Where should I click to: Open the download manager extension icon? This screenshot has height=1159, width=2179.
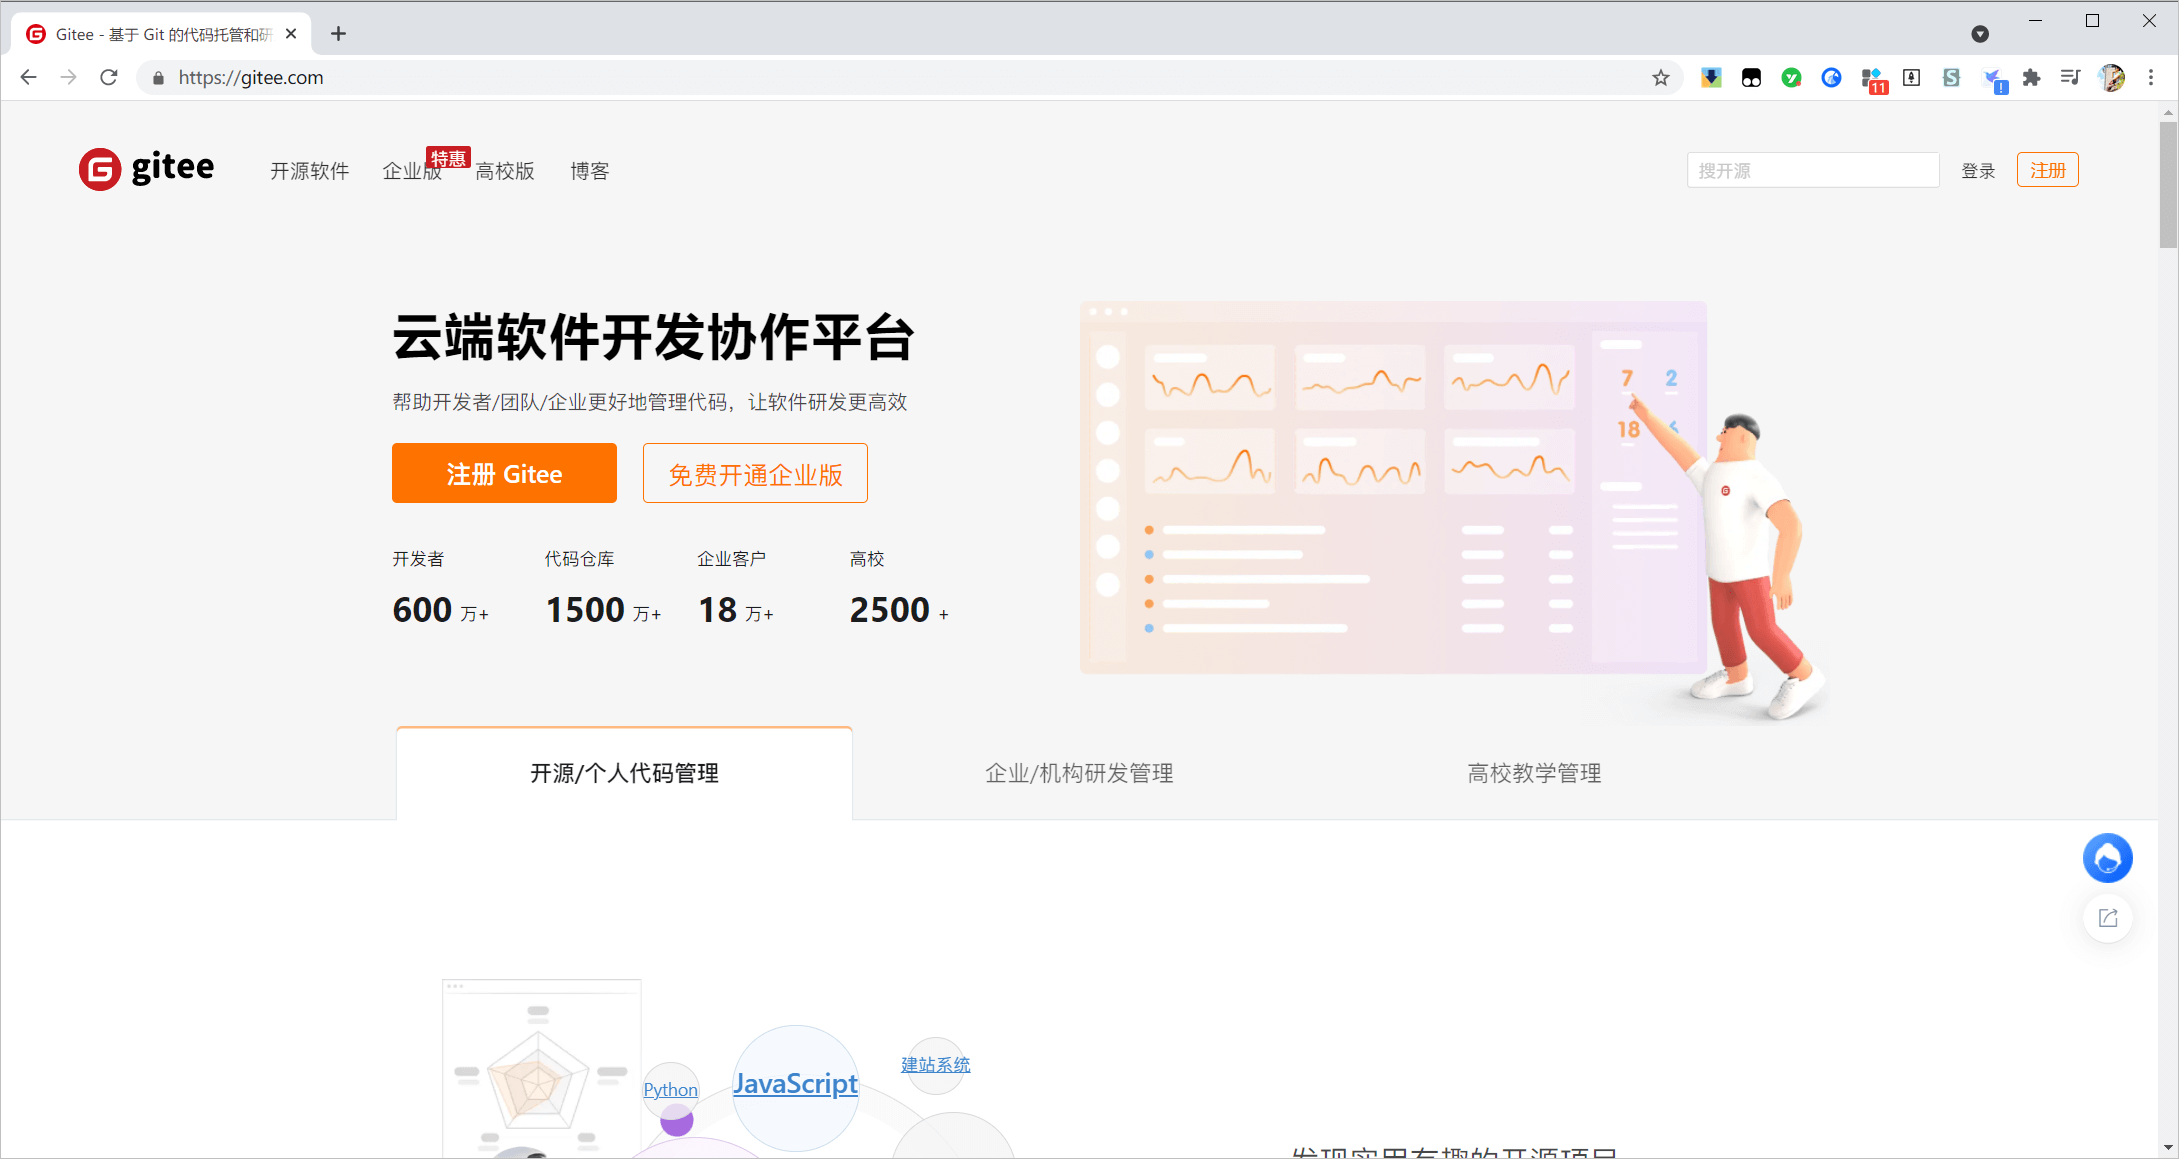coord(1711,78)
